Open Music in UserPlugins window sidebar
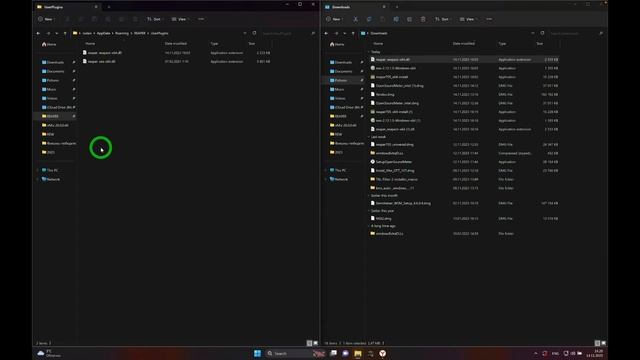Image resolution: width=640 pixels, height=360 pixels. [x=51, y=89]
